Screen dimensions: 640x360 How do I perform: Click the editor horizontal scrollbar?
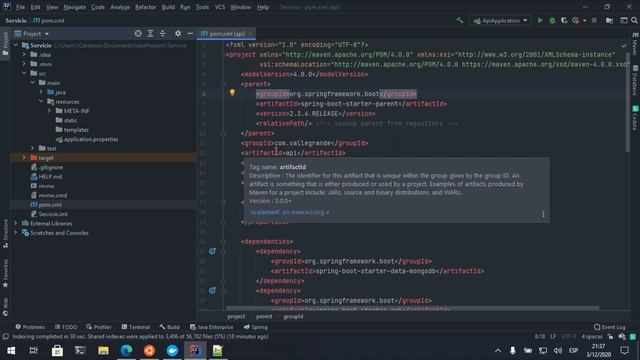click(412, 308)
